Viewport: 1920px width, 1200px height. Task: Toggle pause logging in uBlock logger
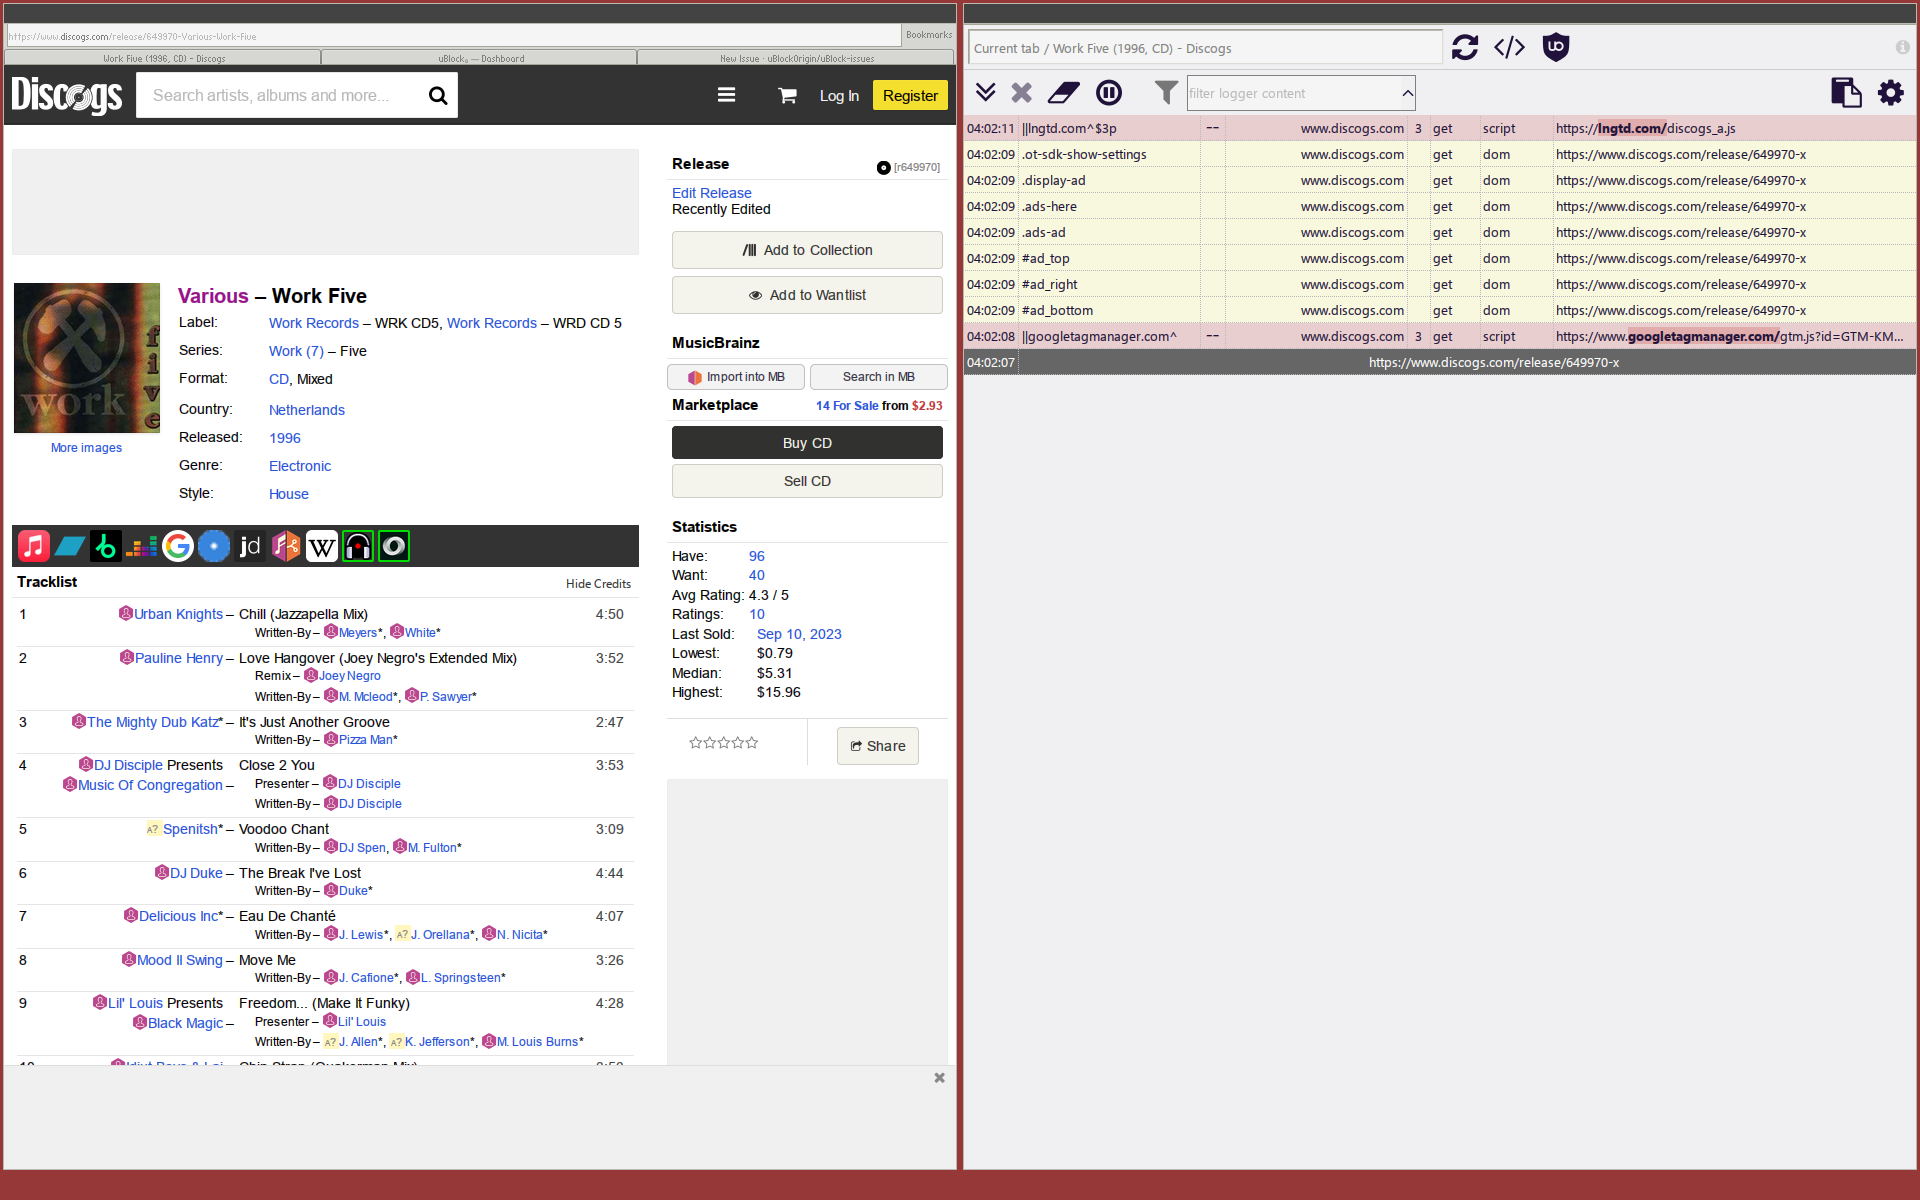coord(1108,92)
